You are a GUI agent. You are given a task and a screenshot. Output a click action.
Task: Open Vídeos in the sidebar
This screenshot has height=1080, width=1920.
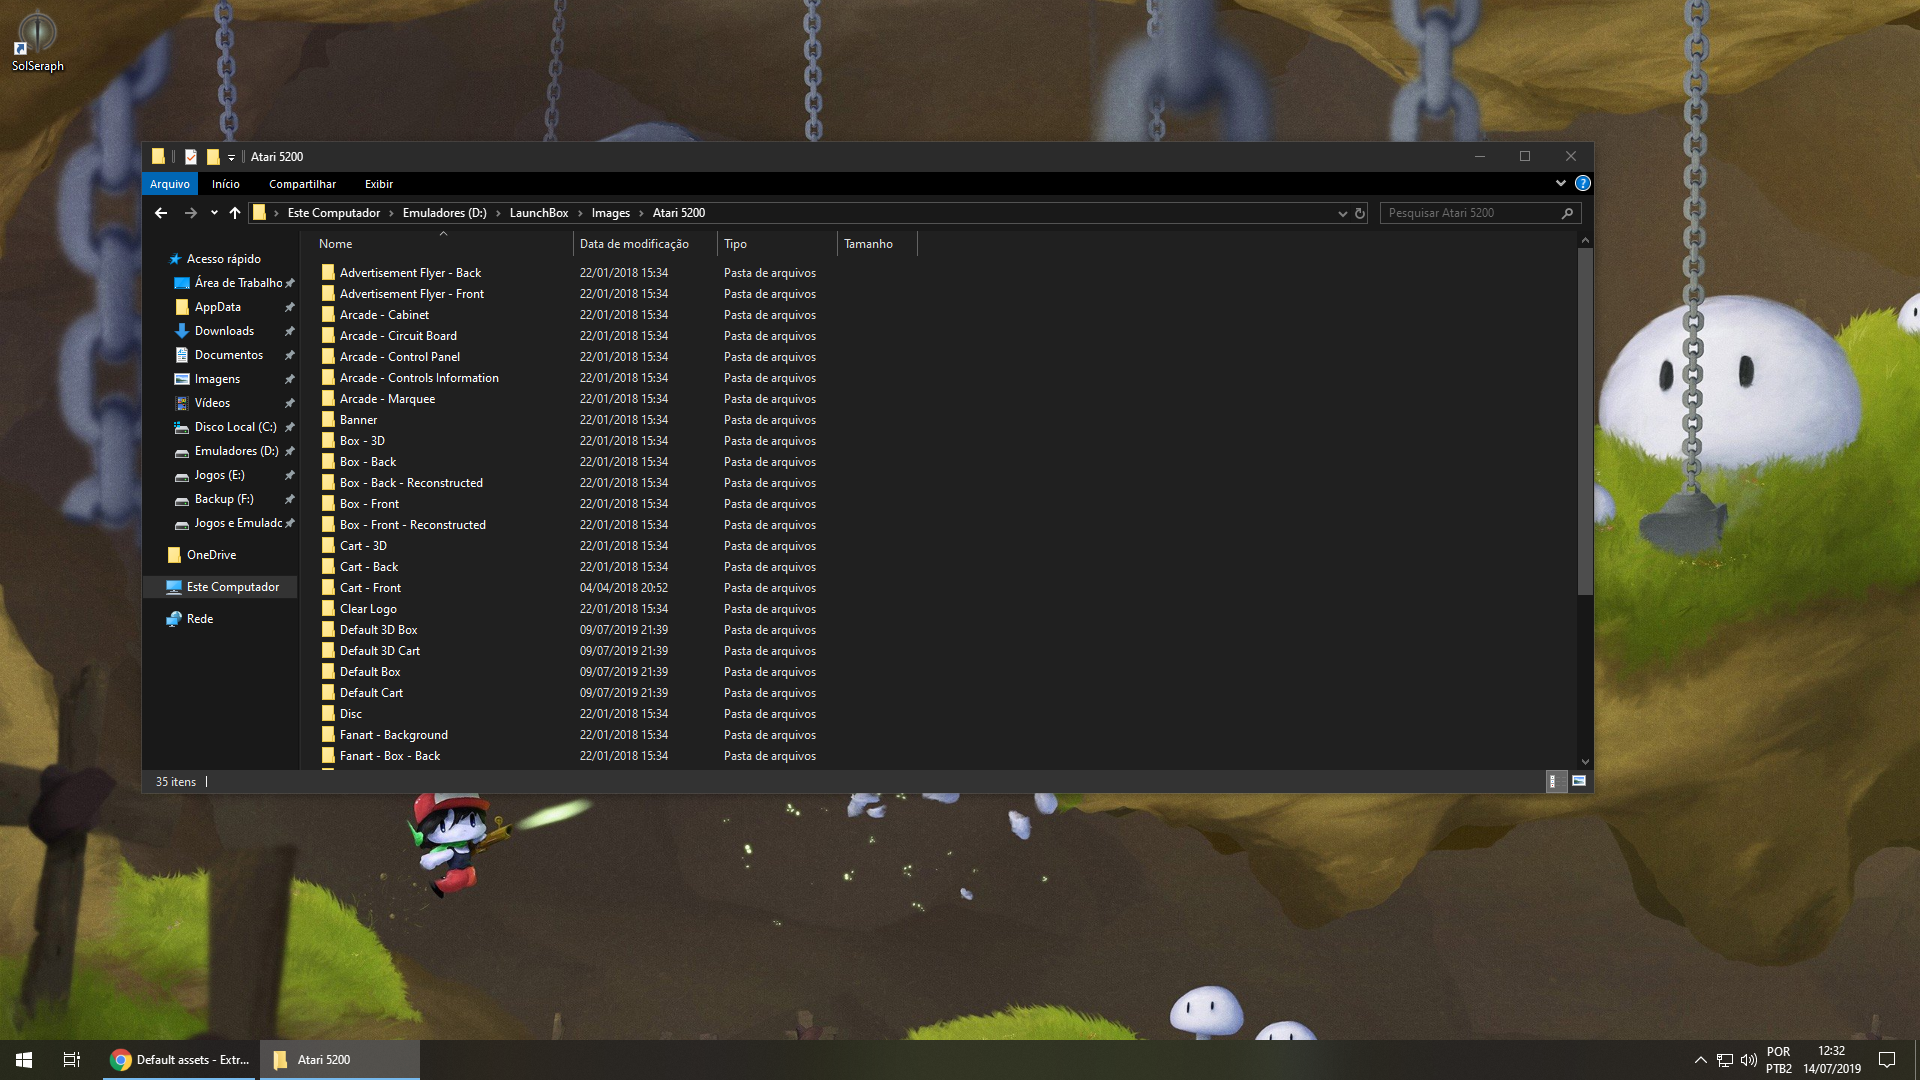(x=212, y=403)
